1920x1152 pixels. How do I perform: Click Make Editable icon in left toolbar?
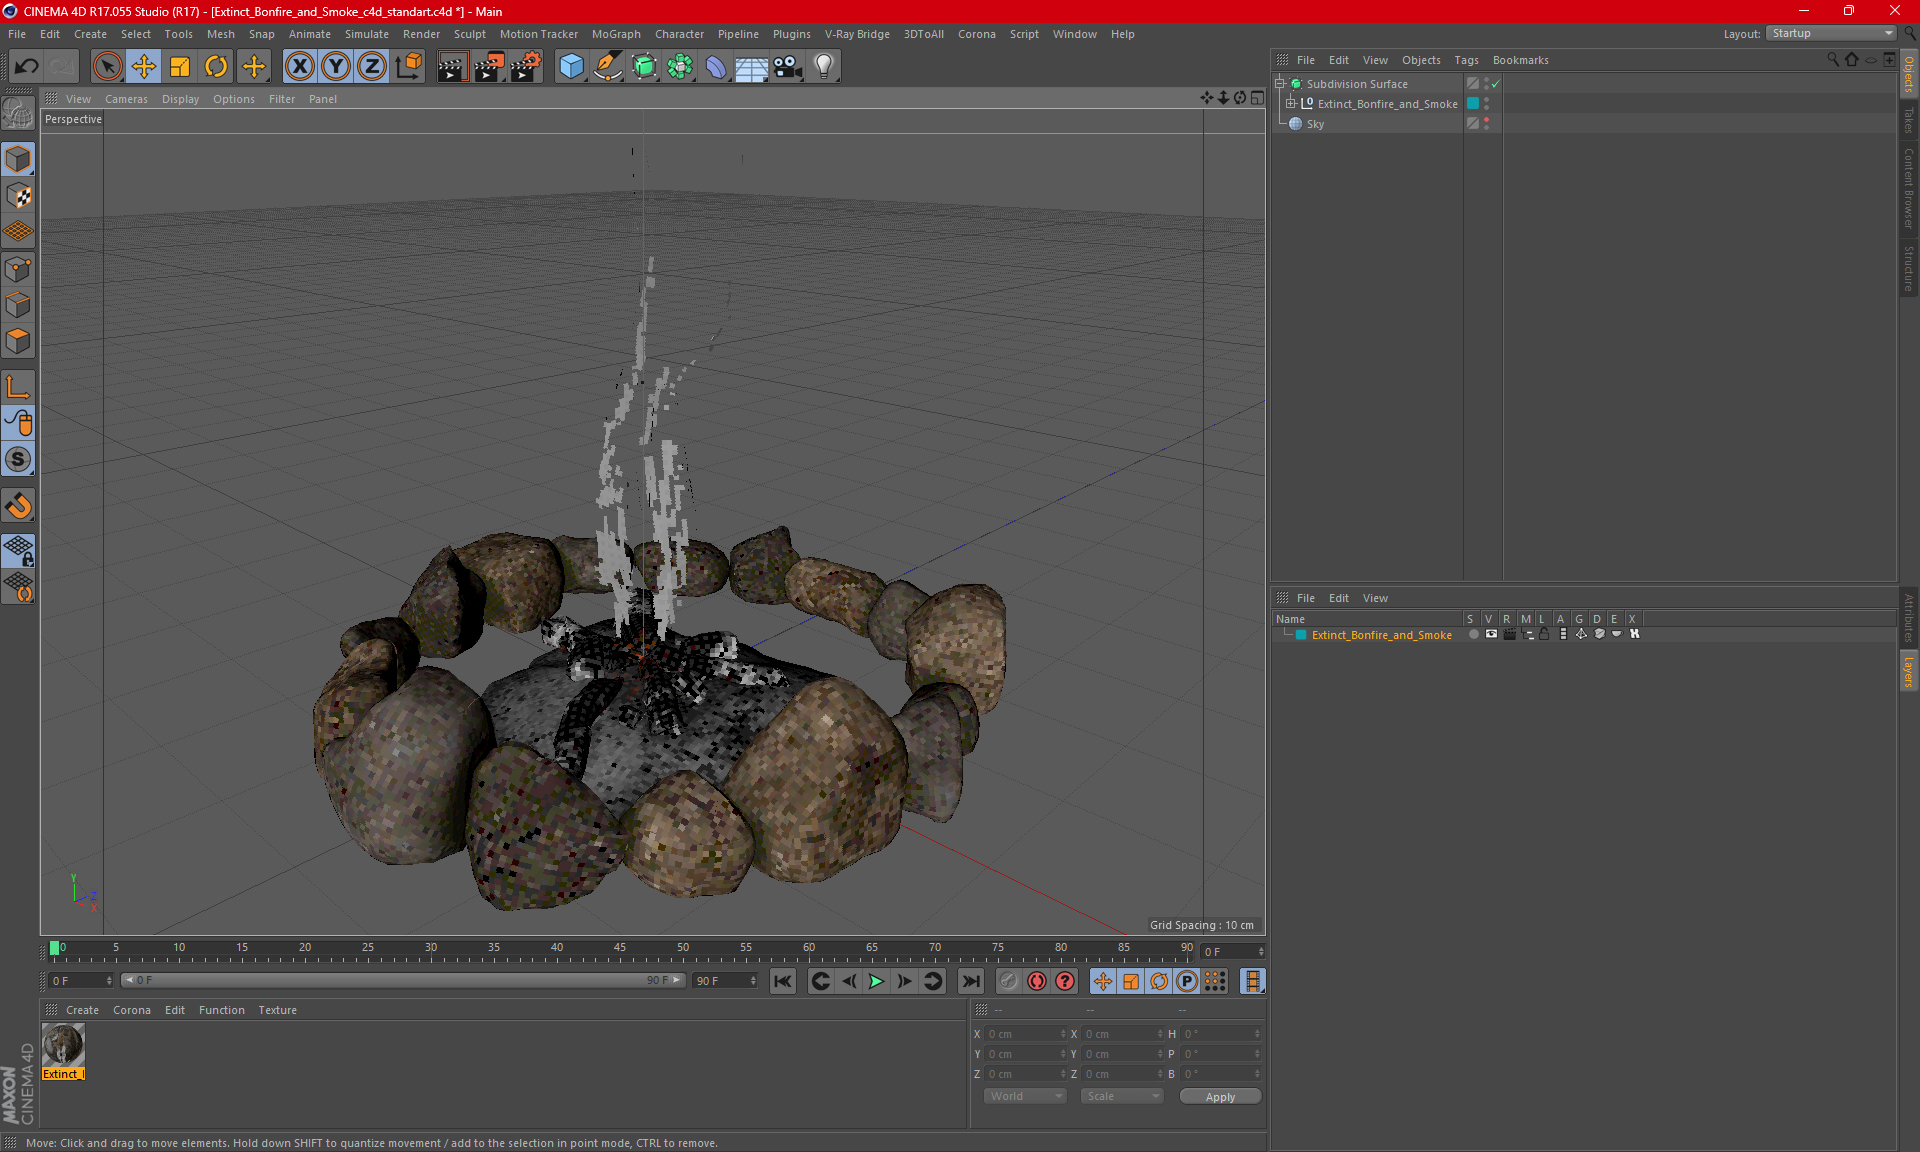pyautogui.click(x=18, y=114)
